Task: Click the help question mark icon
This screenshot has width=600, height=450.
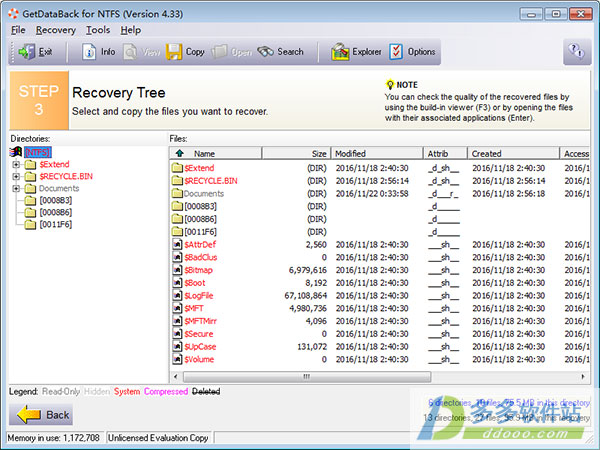Action: click(577, 51)
